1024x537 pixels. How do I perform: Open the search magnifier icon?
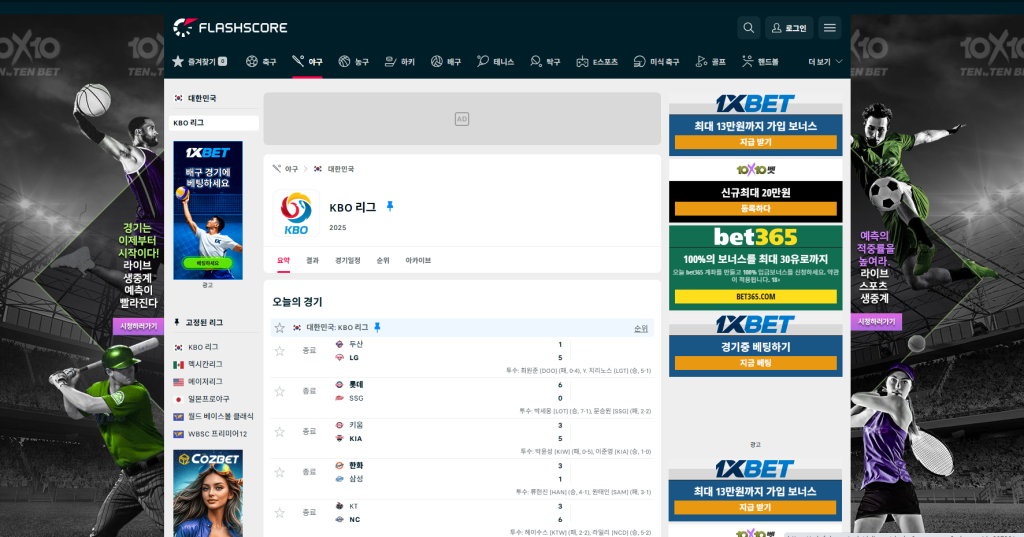click(x=748, y=28)
